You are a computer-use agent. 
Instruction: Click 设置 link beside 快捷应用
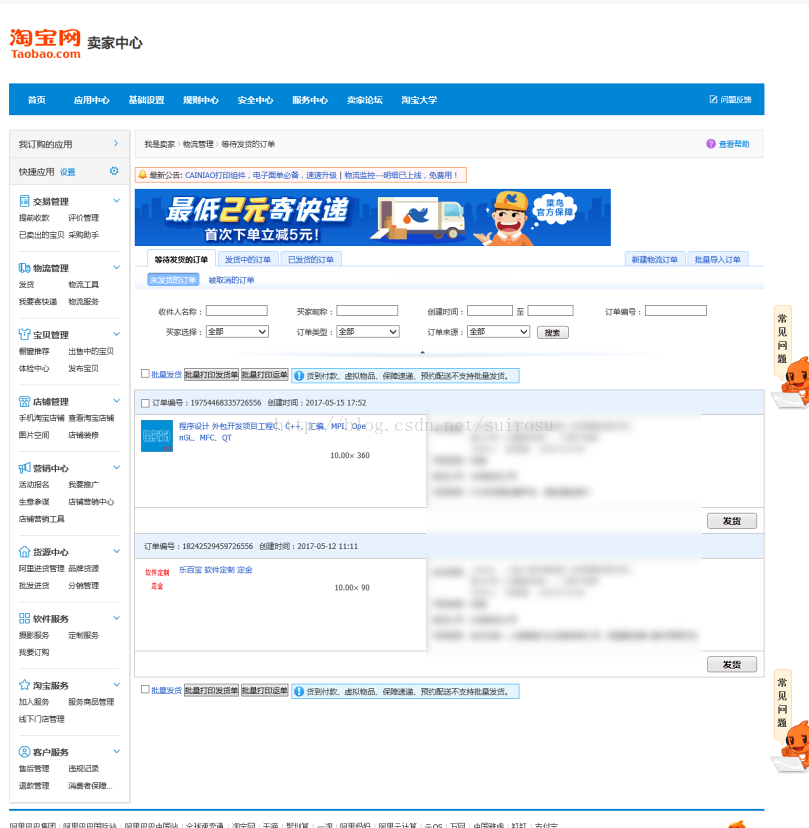pos(68,172)
